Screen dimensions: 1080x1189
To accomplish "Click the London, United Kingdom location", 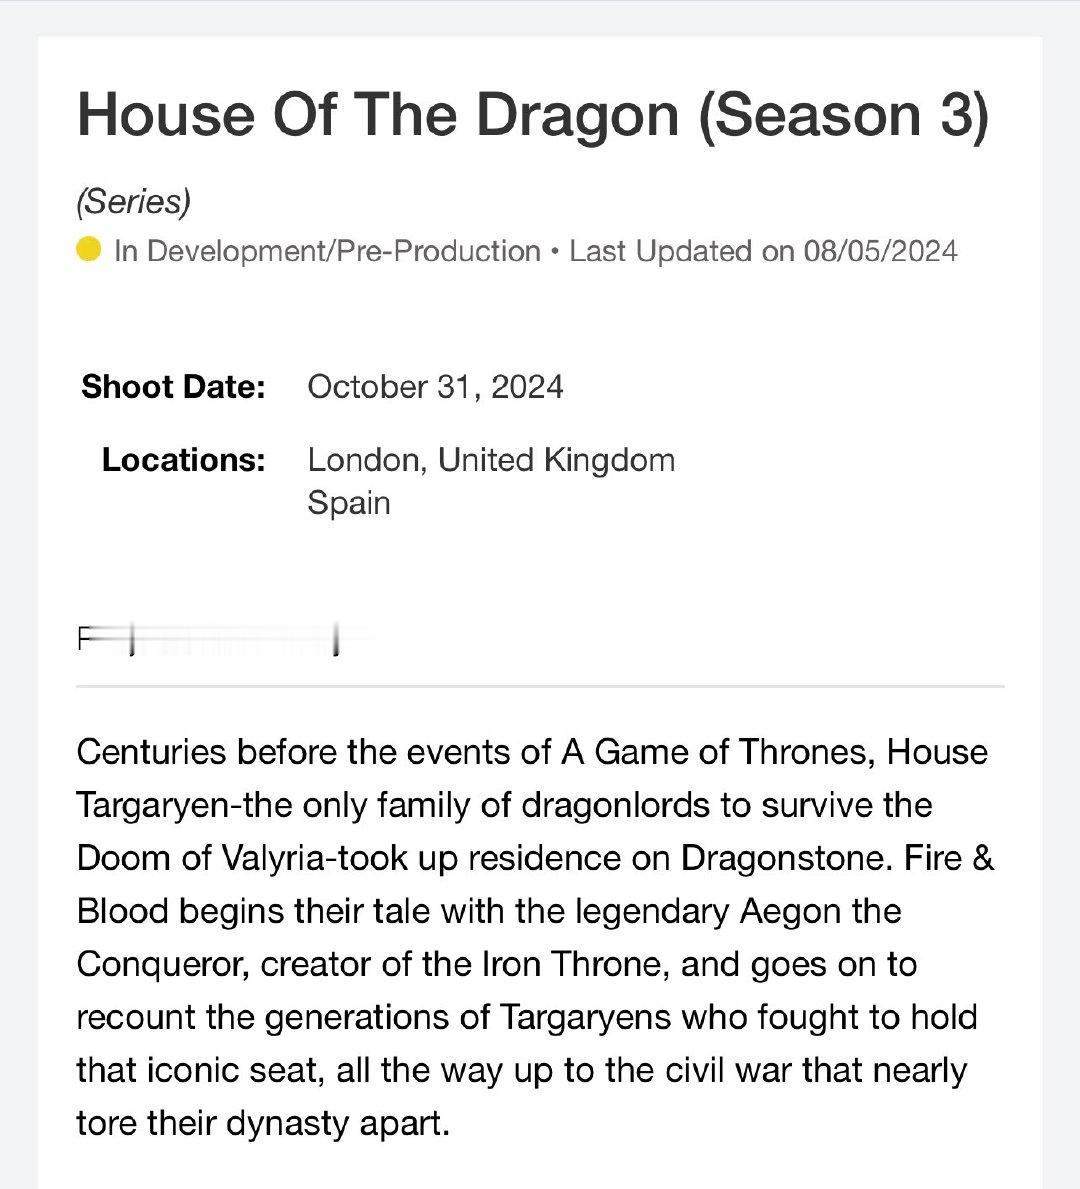I will tap(491, 460).
